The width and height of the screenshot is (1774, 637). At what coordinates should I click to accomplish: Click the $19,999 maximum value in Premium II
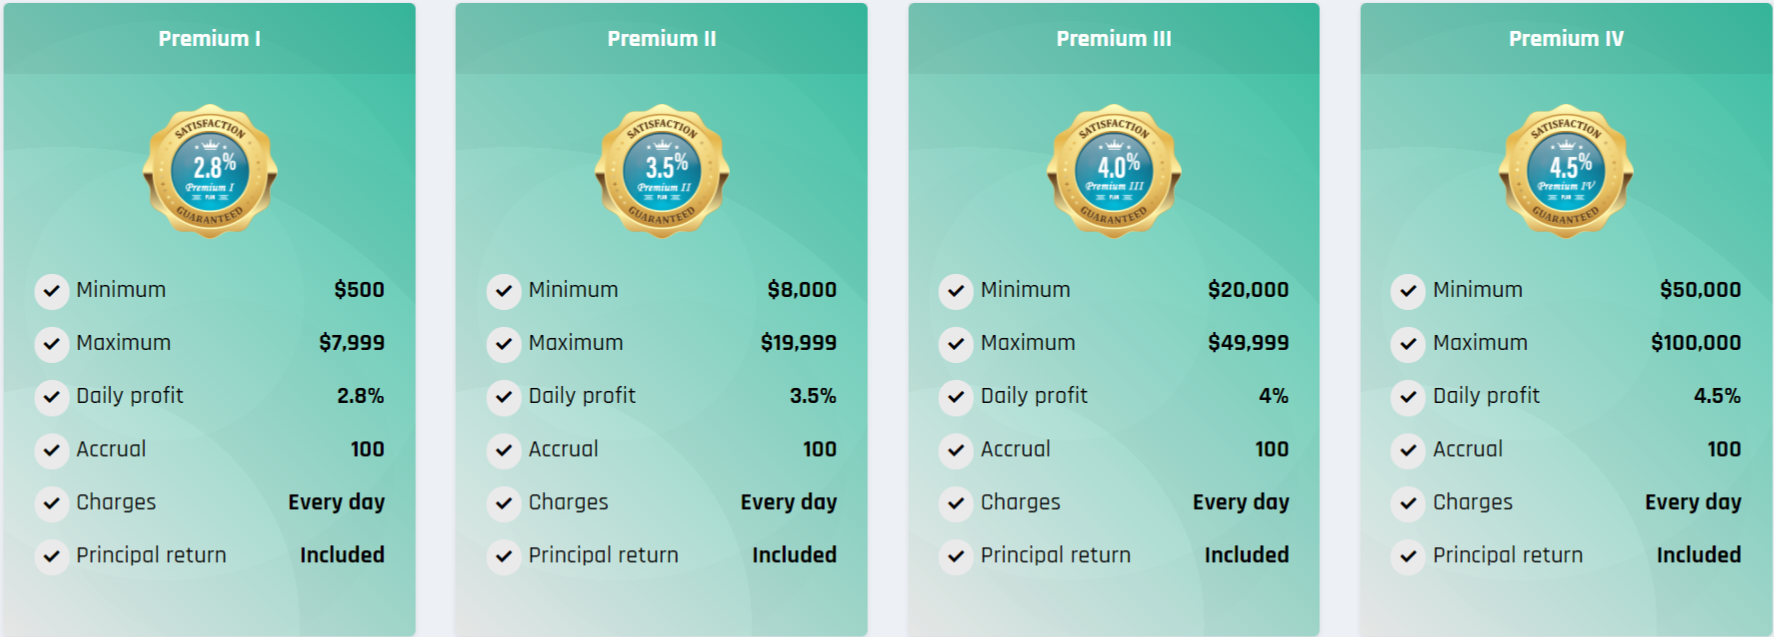coord(798,343)
